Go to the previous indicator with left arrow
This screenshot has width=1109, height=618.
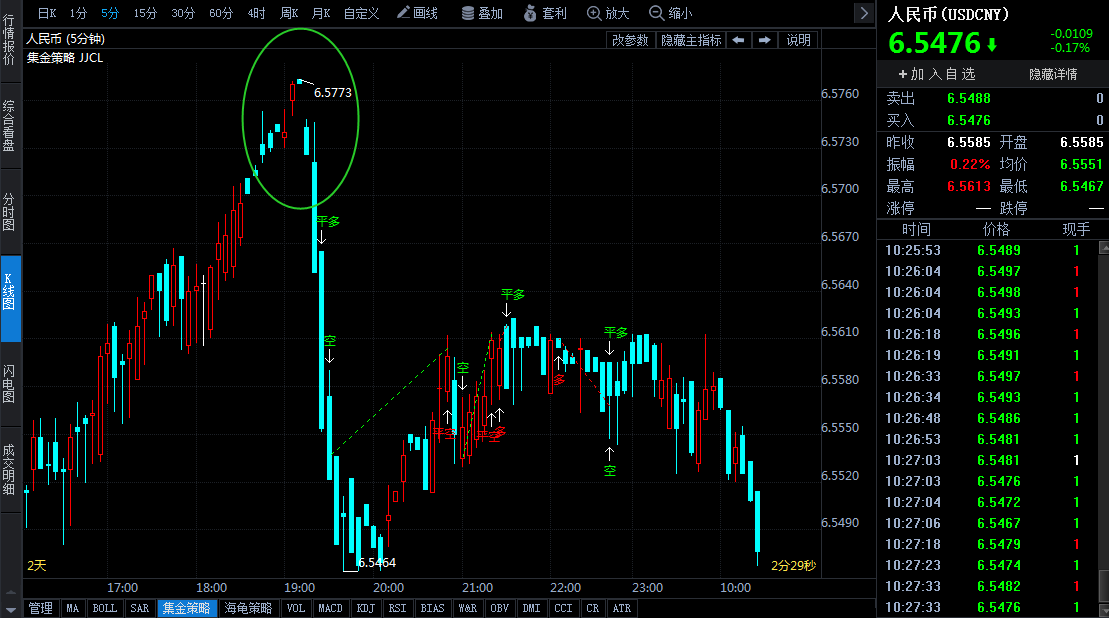pyautogui.click(x=738, y=40)
